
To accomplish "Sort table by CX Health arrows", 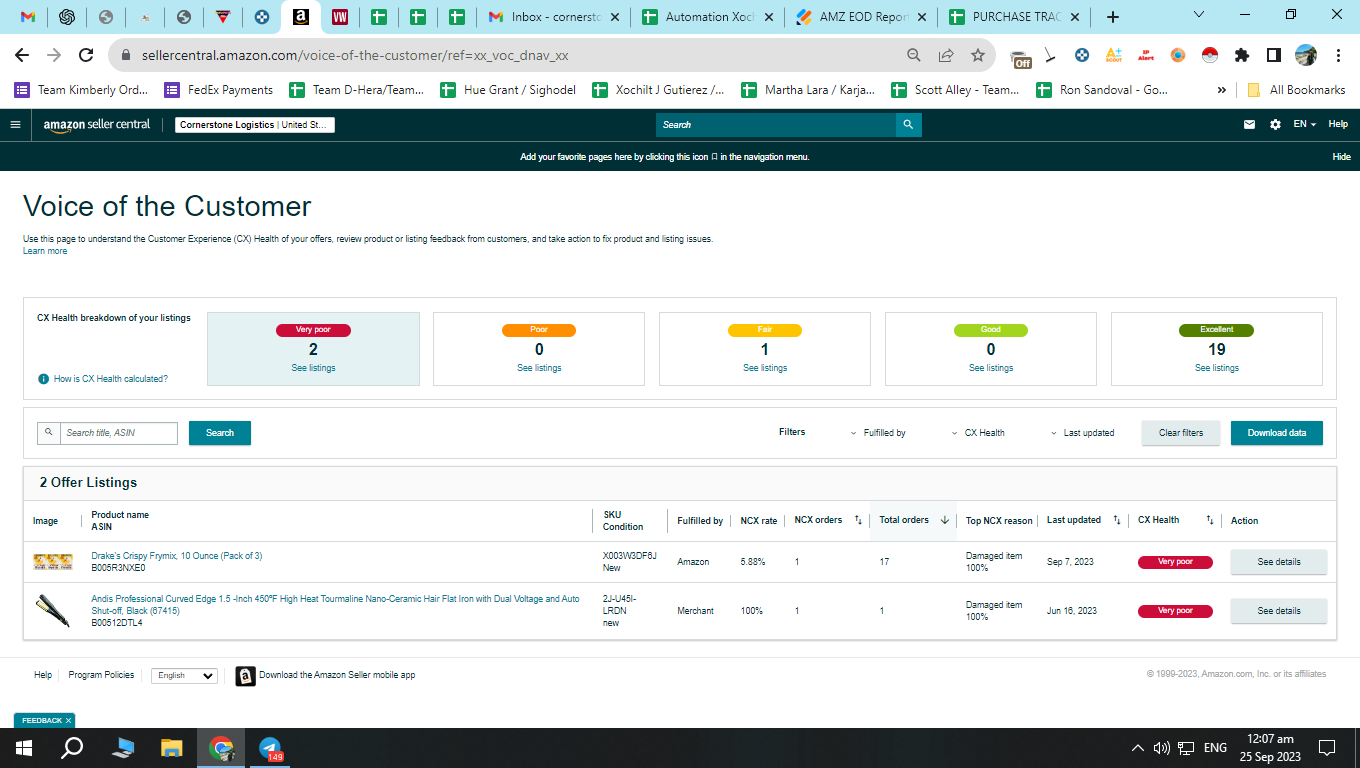I will pos(1209,520).
